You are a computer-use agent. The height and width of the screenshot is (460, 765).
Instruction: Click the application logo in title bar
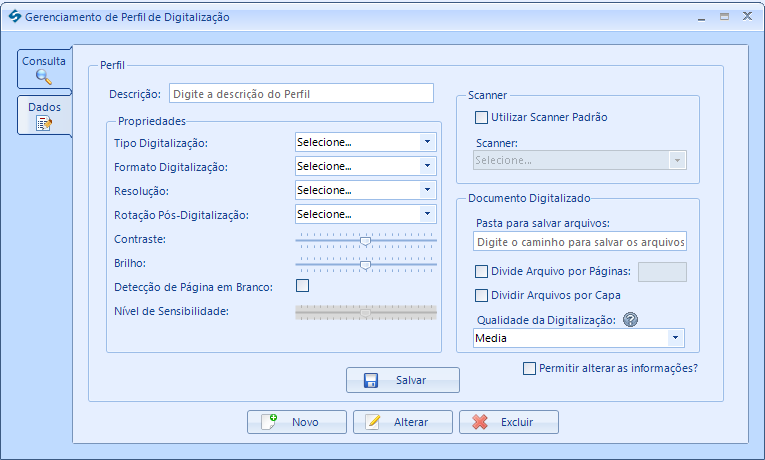coord(13,17)
